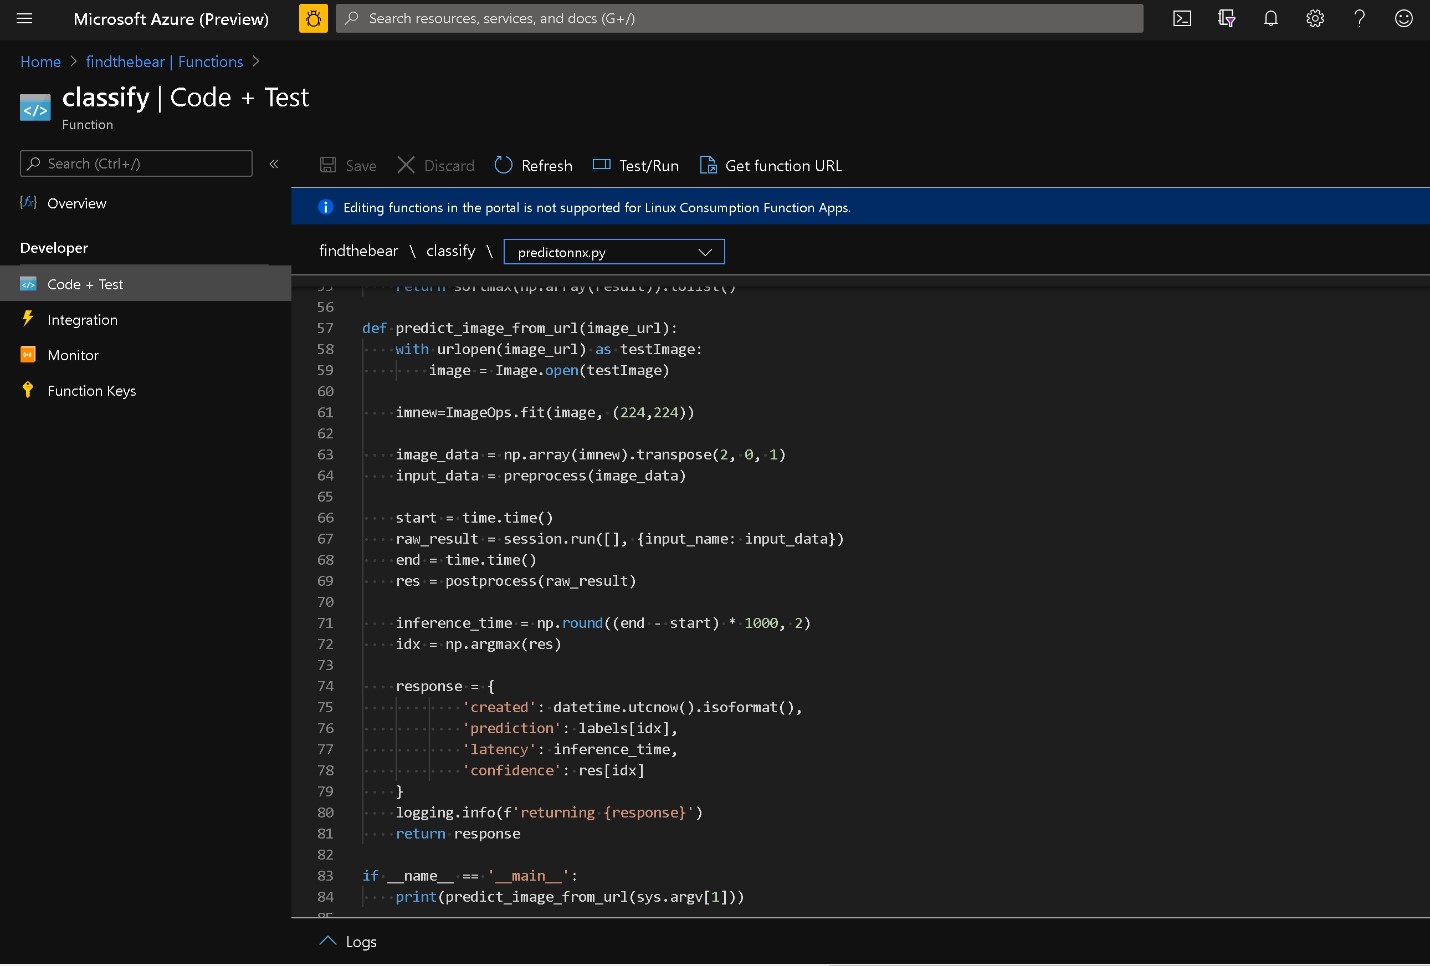The height and width of the screenshot is (966, 1430).
Task: Click the orange preview bug icon
Action: click(313, 19)
